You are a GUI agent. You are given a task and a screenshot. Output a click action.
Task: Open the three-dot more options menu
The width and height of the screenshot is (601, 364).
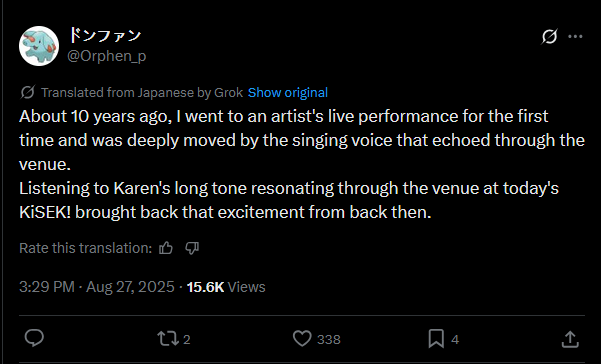(x=575, y=36)
